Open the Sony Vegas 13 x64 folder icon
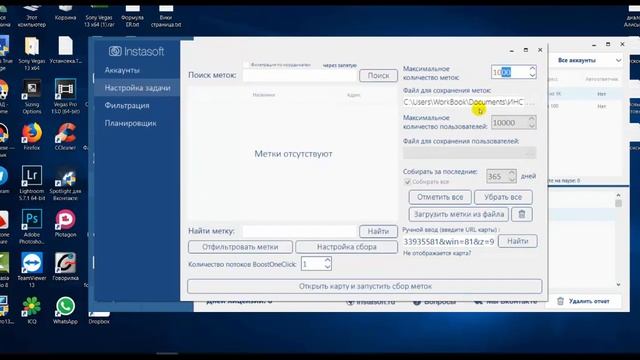Viewport: 640px width, 360px height. [32, 53]
